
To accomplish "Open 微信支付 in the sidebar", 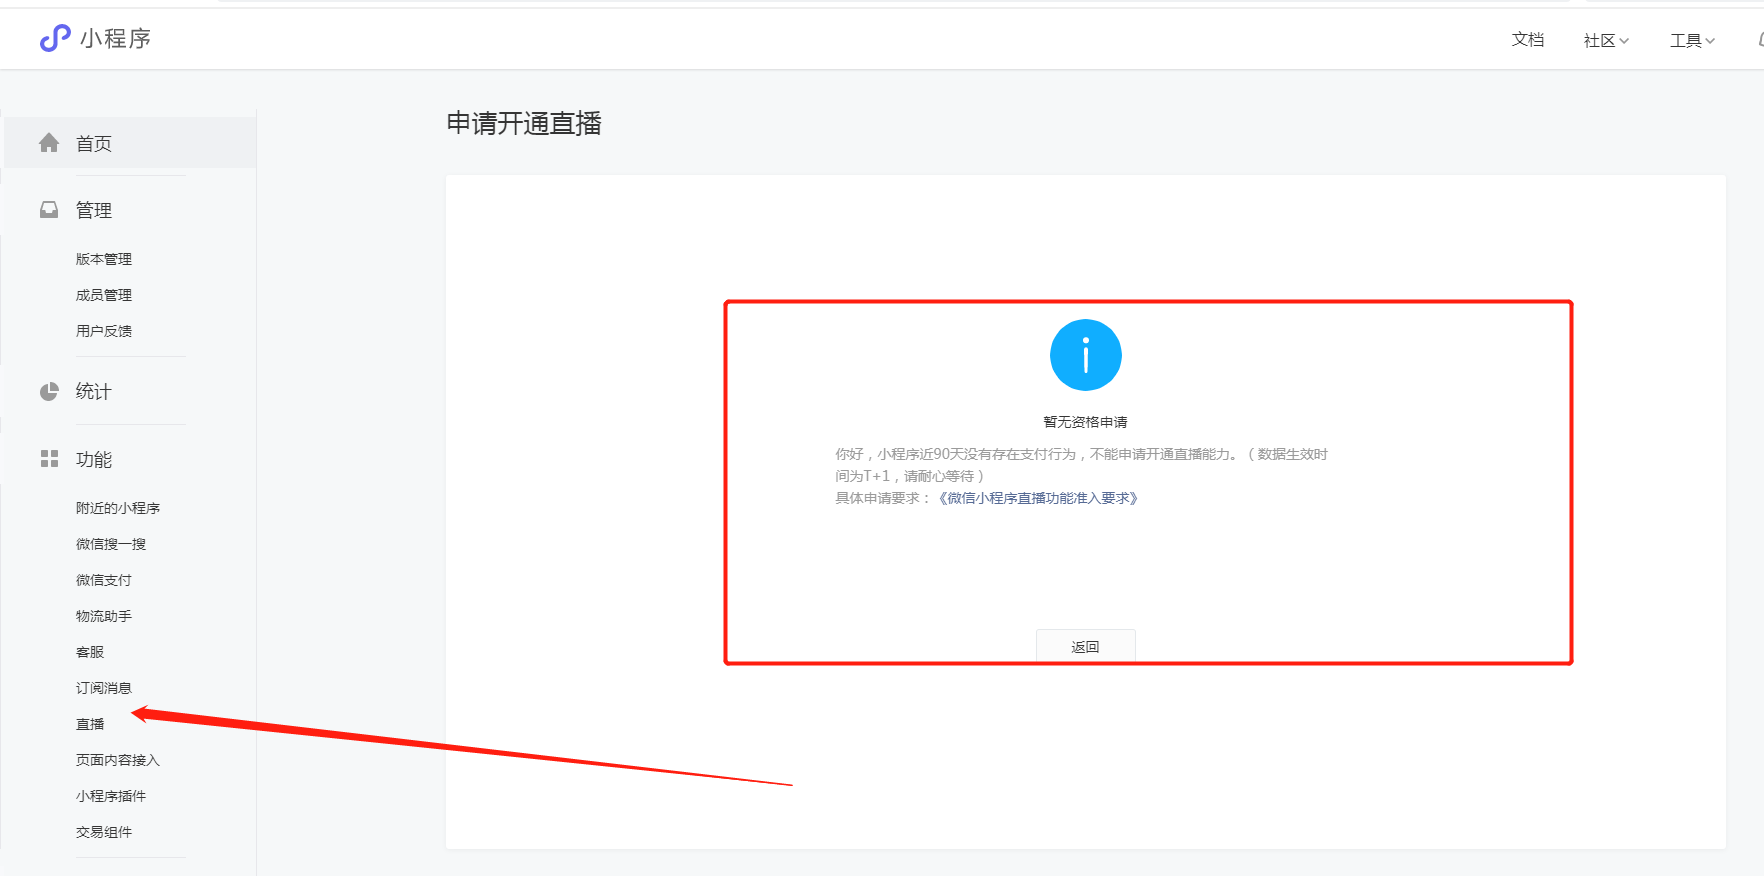I will click(x=104, y=580).
